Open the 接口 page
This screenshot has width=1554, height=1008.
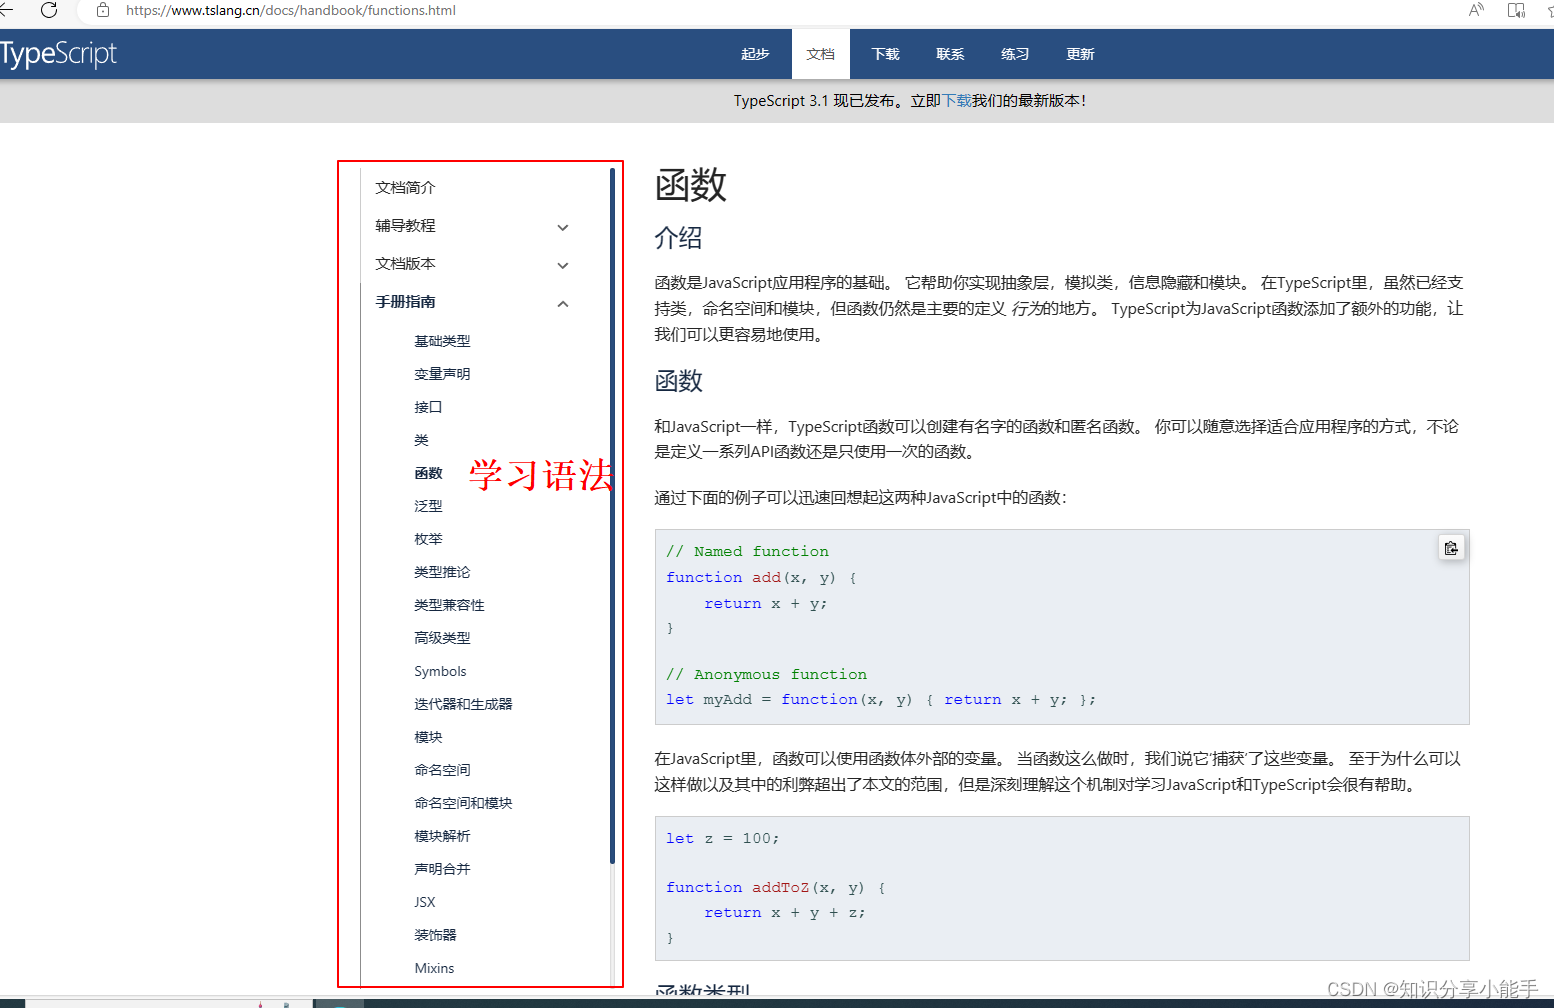coord(428,407)
